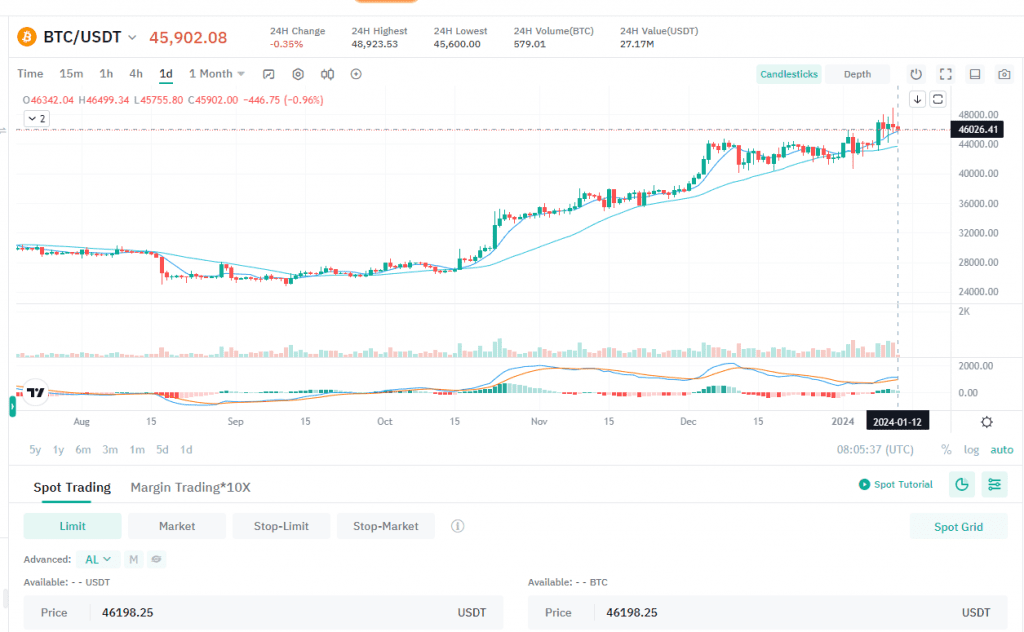Expand the collapsed indicator legend showing 2
Image resolution: width=1024 pixels, height=632 pixels.
point(36,118)
